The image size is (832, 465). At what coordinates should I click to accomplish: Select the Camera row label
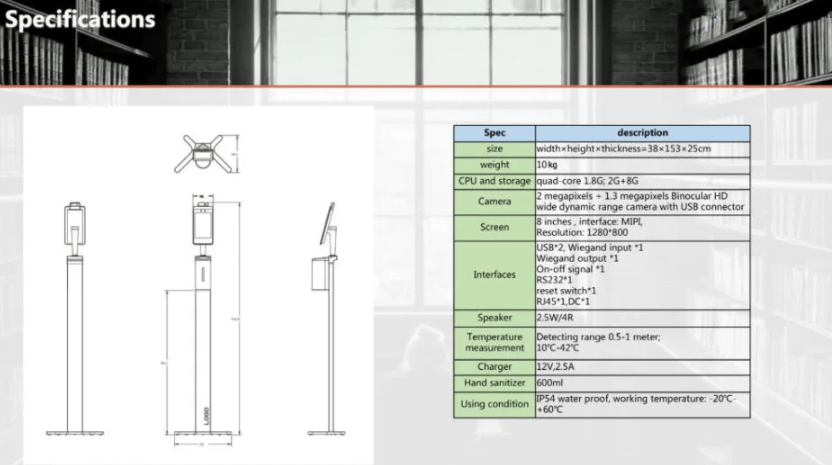coord(494,201)
